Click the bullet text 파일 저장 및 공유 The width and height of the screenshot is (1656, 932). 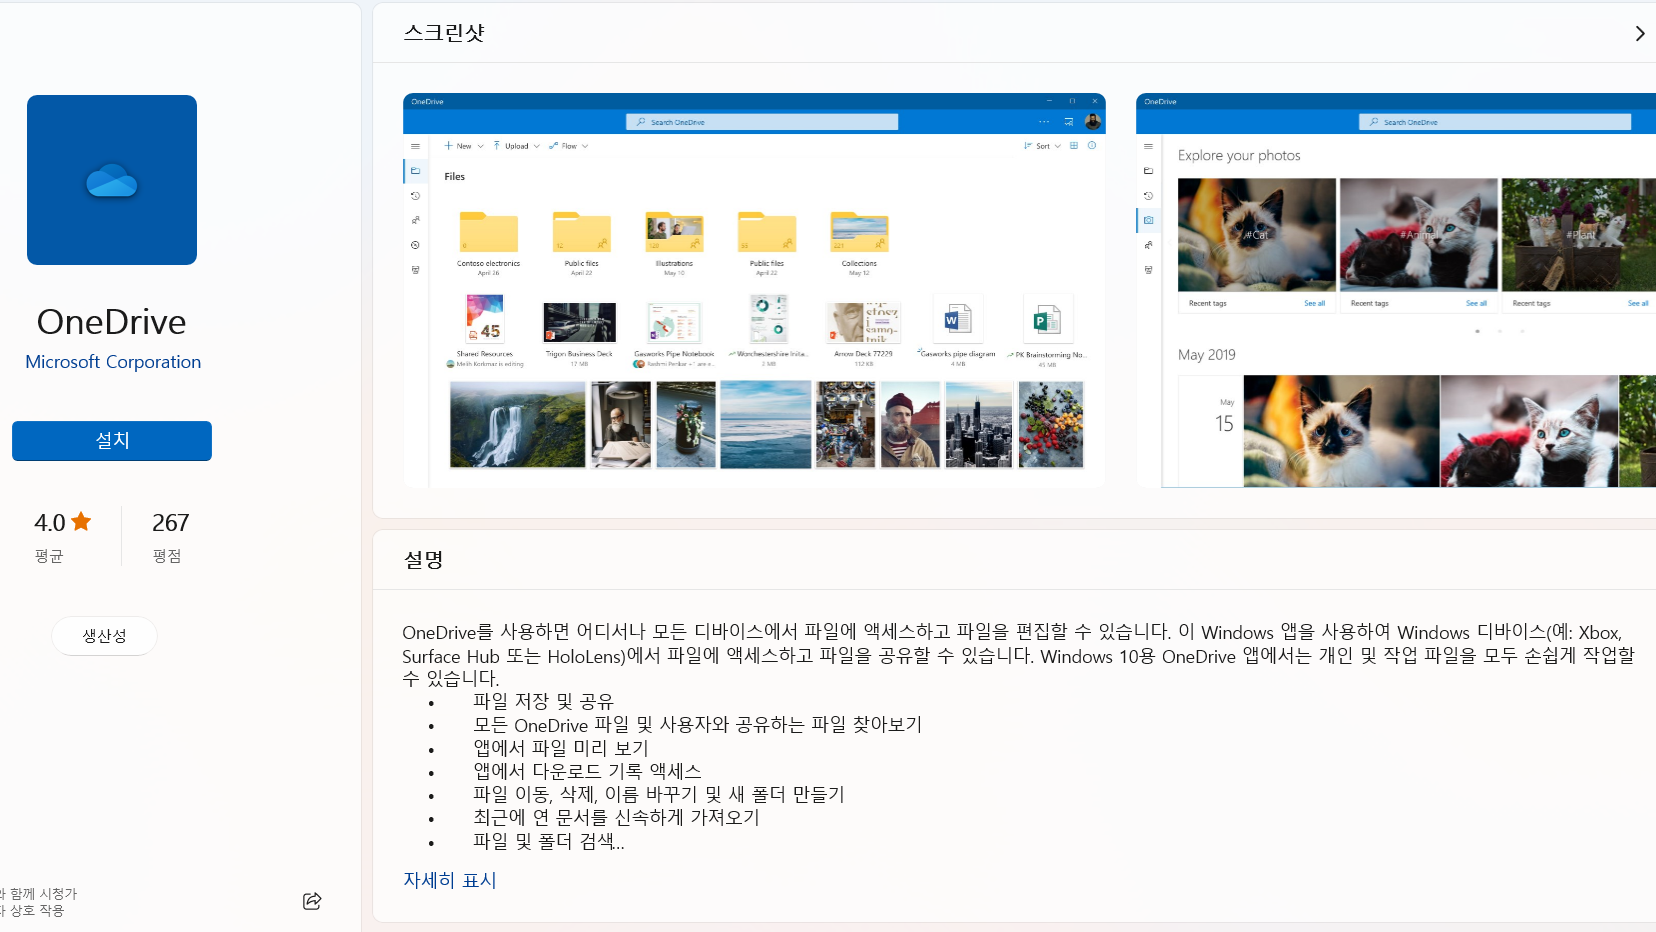tap(543, 702)
